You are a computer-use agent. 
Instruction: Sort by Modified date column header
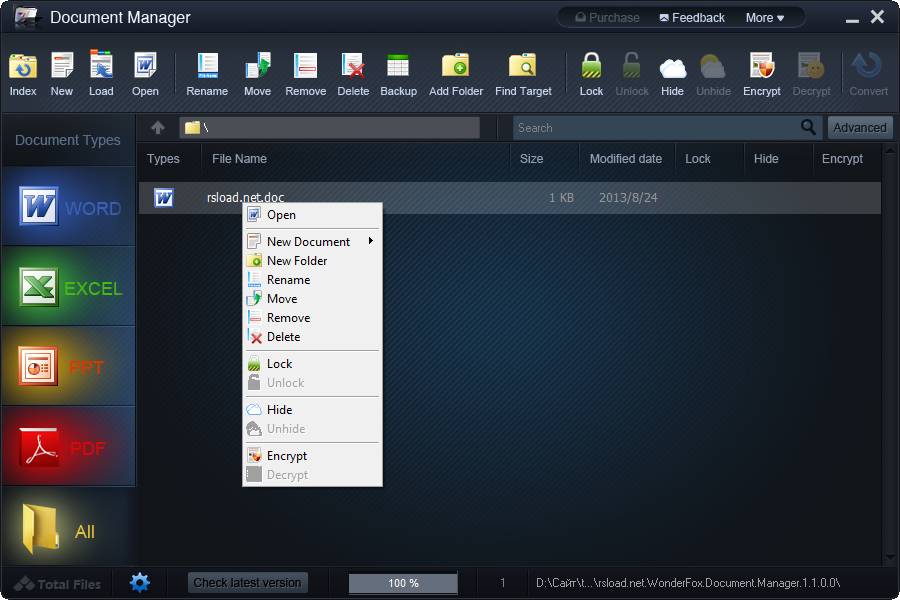pyautogui.click(x=626, y=159)
